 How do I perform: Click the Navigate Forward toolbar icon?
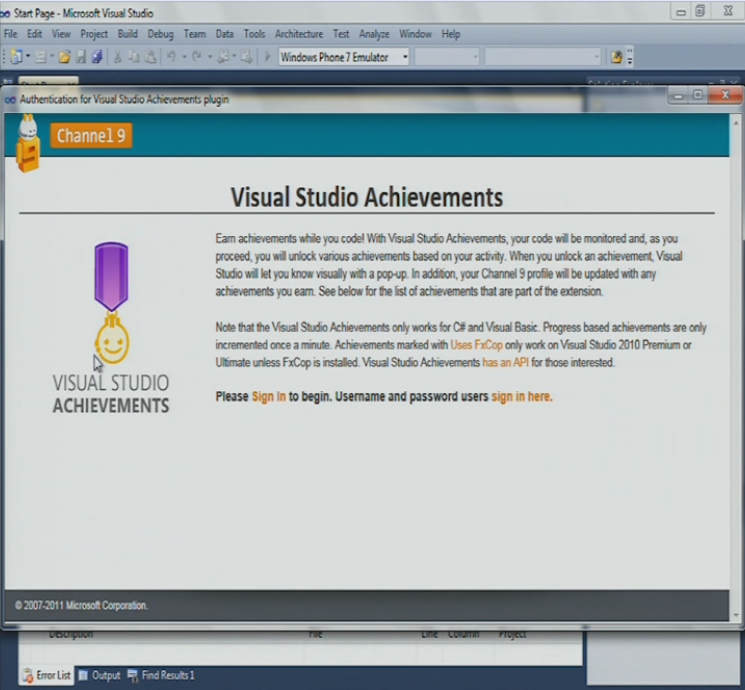click(246, 57)
